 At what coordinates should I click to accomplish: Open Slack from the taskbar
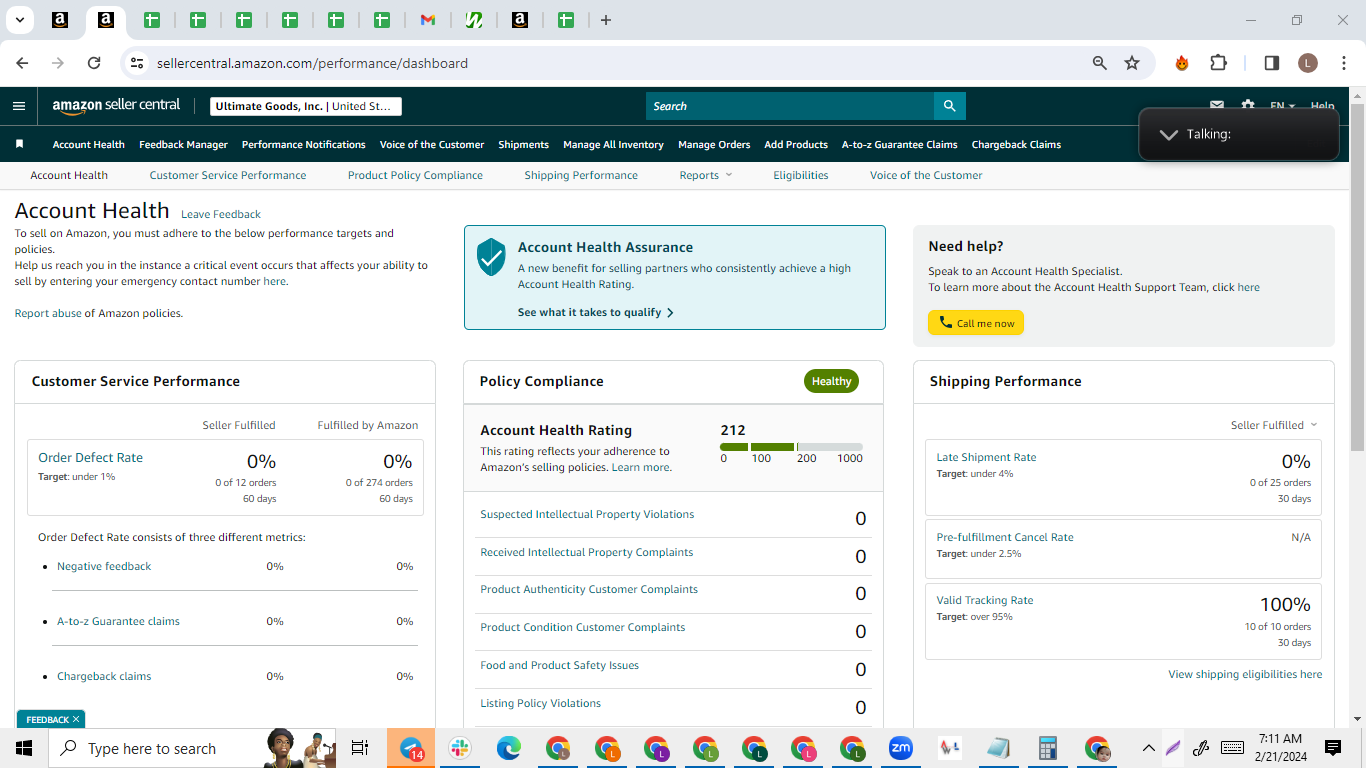click(460, 748)
